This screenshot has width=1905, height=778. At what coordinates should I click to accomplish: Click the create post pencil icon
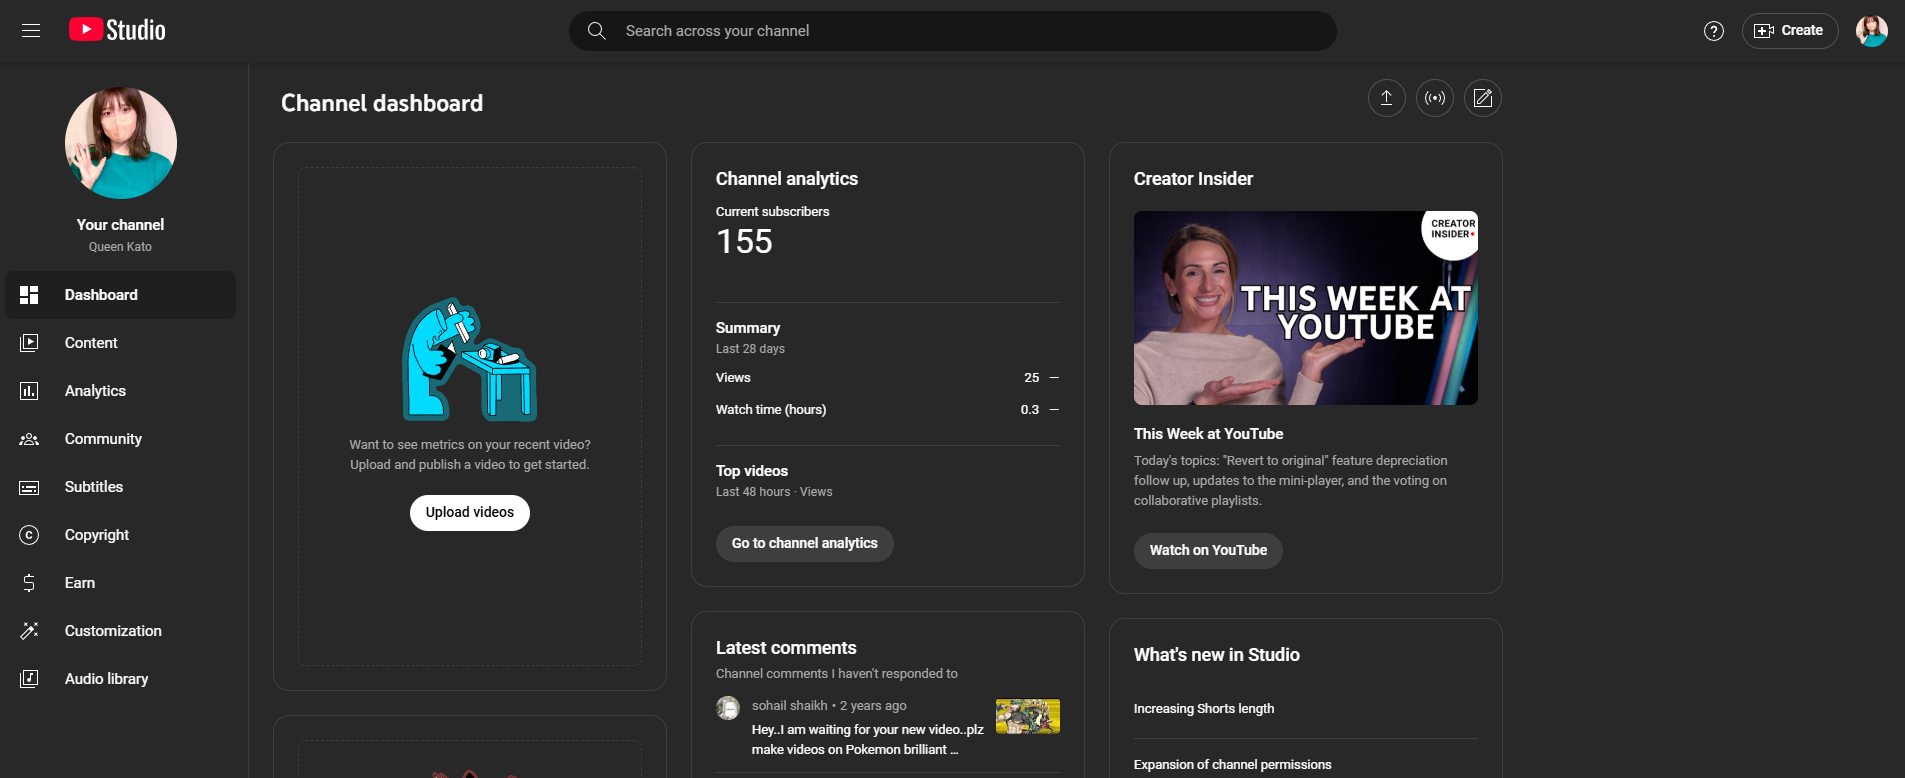pos(1482,98)
